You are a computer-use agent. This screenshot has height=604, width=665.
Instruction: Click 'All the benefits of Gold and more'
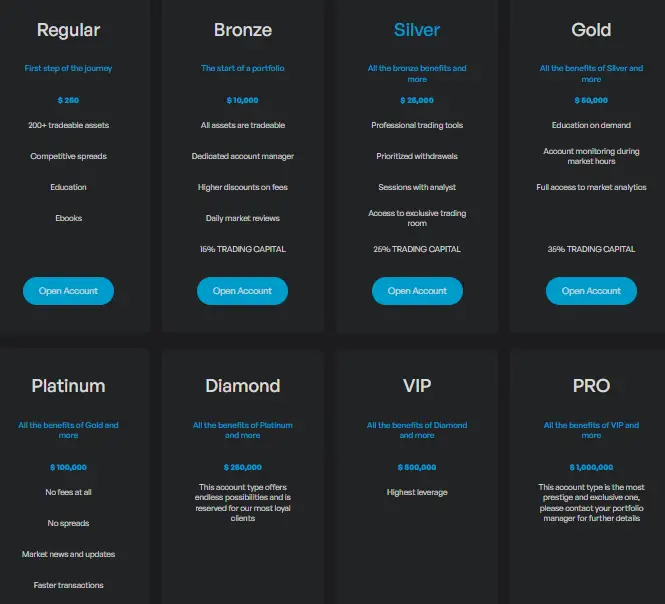click(68, 430)
